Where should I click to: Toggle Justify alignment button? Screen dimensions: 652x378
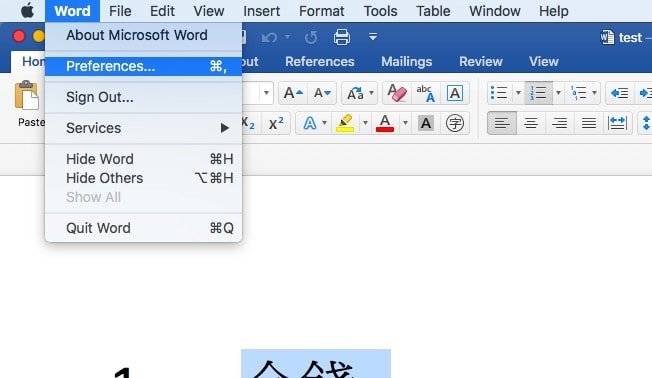point(589,123)
